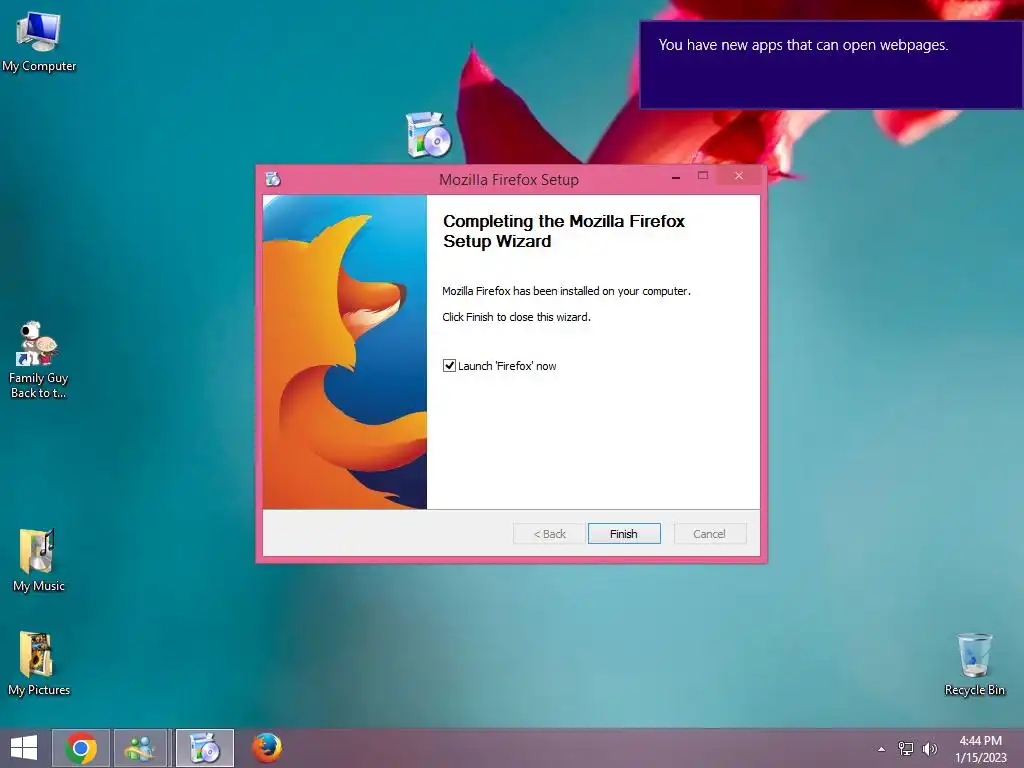Screen dimensions: 1024x768
Task: Open Google Chrome from the taskbar
Action: [81, 748]
